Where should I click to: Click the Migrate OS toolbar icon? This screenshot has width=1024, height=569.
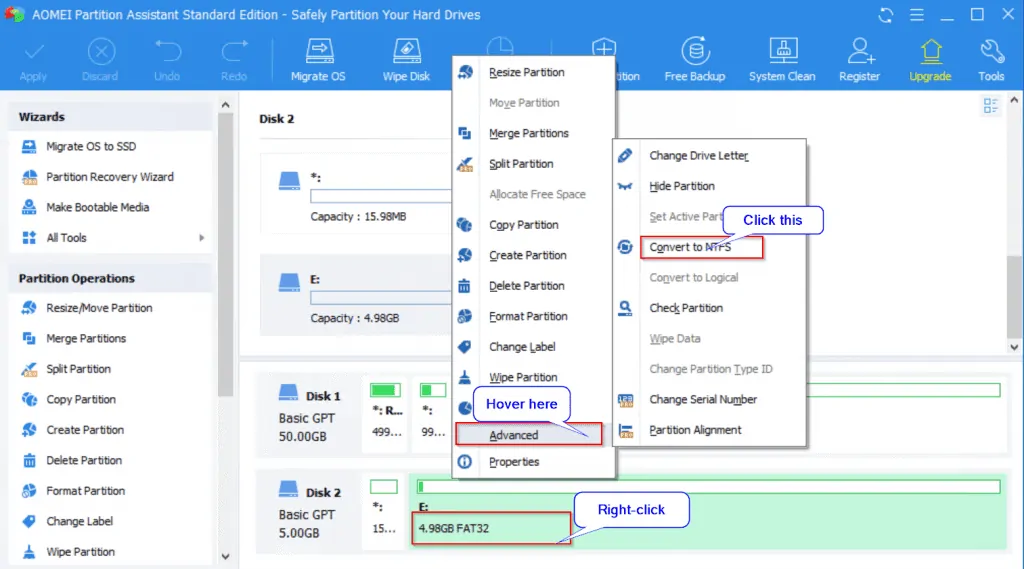click(x=318, y=52)
